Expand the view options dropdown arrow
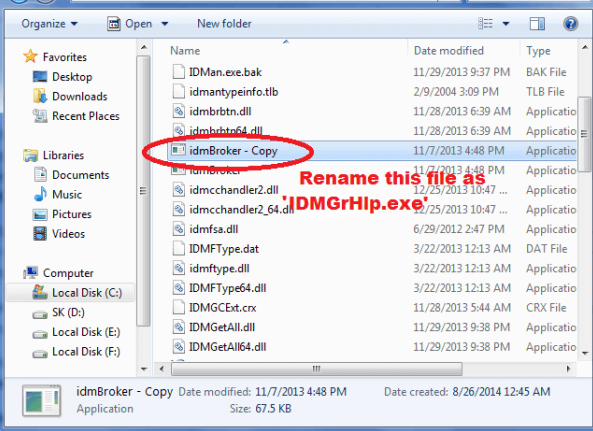 (x=506, y=24)
